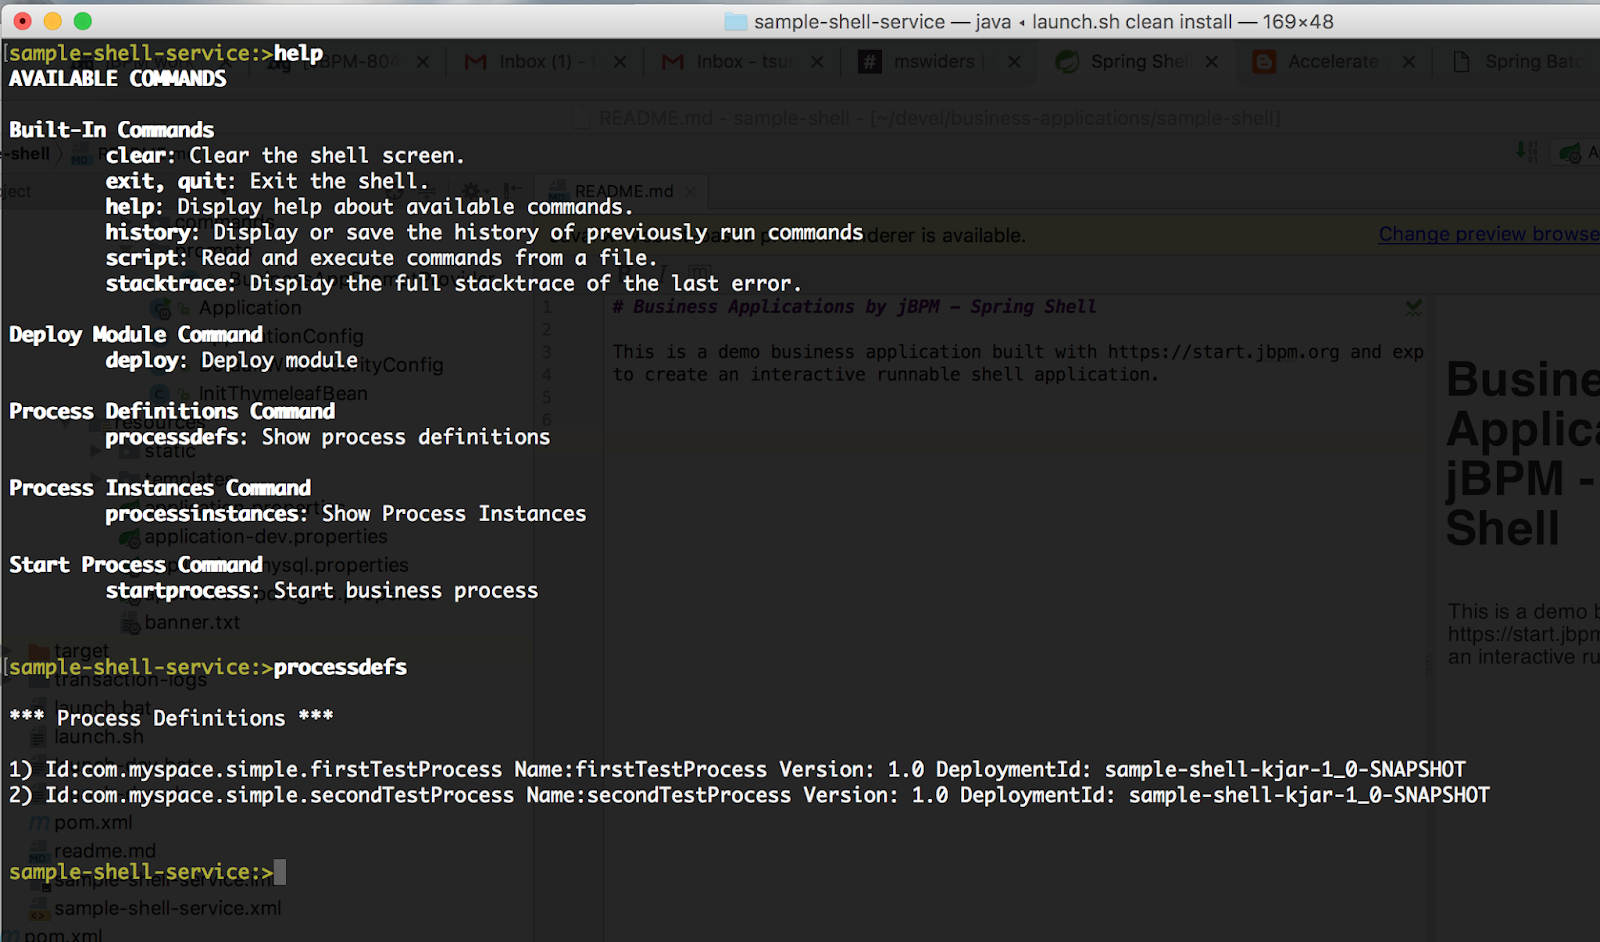This screenshot has width=1600, height=942.
Task: Expand the templates folder
Action: [x=96, y=477]
